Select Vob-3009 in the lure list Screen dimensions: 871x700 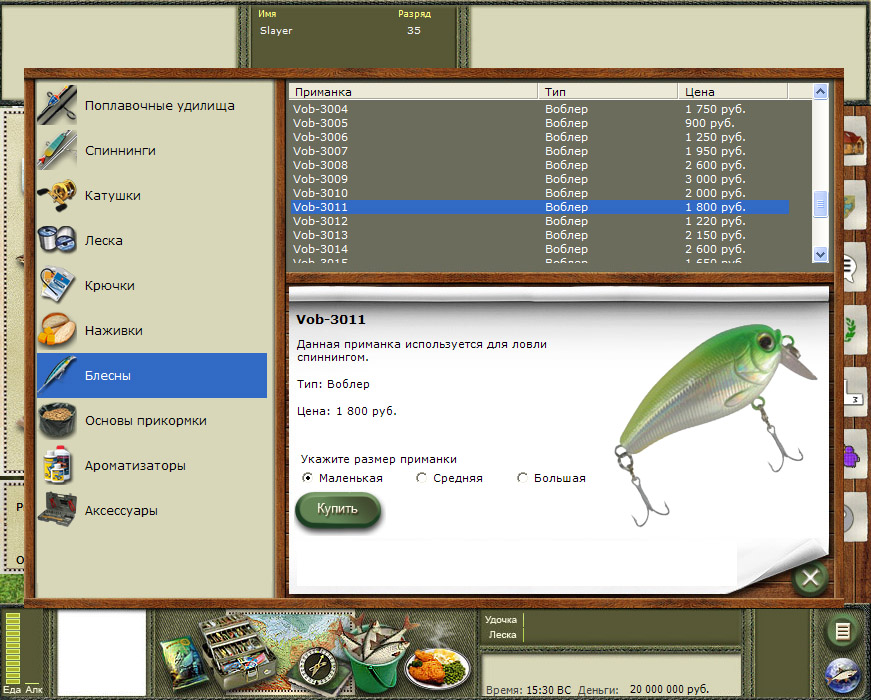click(320, 179)
